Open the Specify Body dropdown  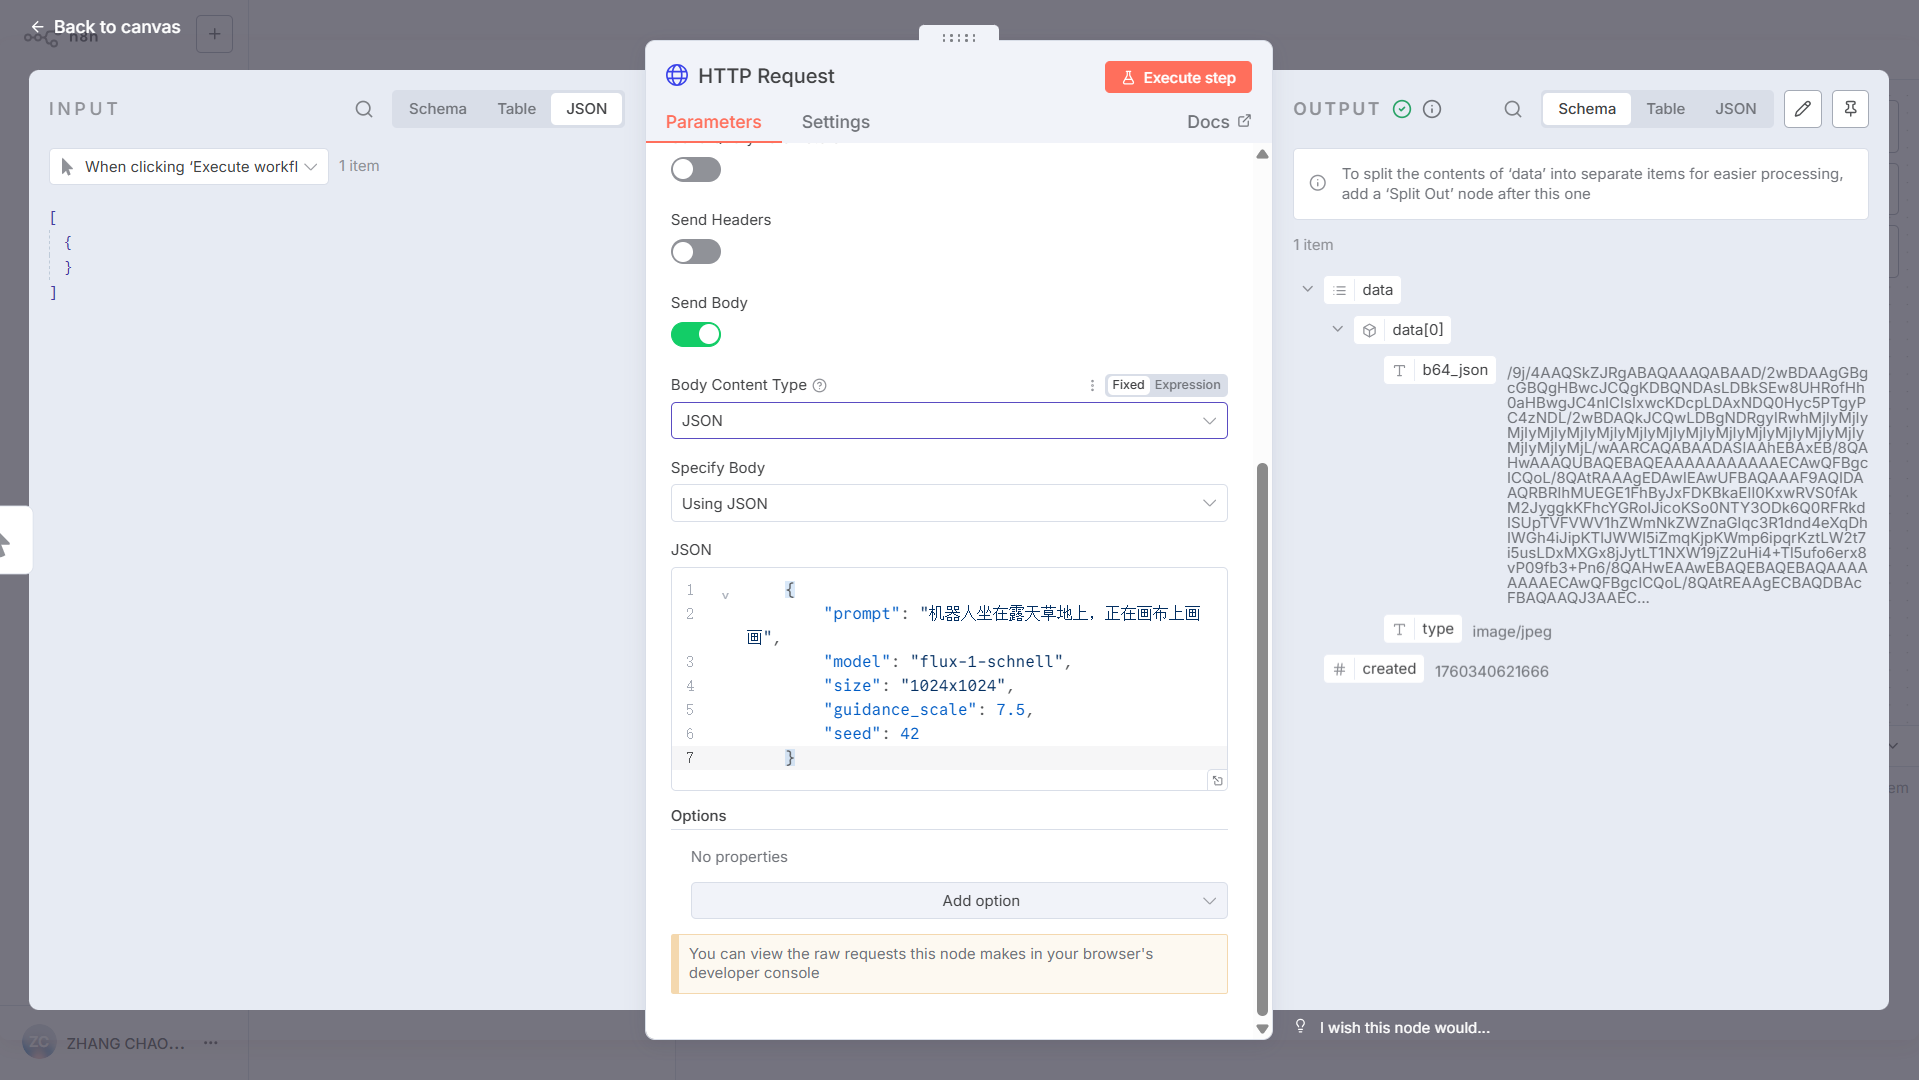(x=948, y=504)
